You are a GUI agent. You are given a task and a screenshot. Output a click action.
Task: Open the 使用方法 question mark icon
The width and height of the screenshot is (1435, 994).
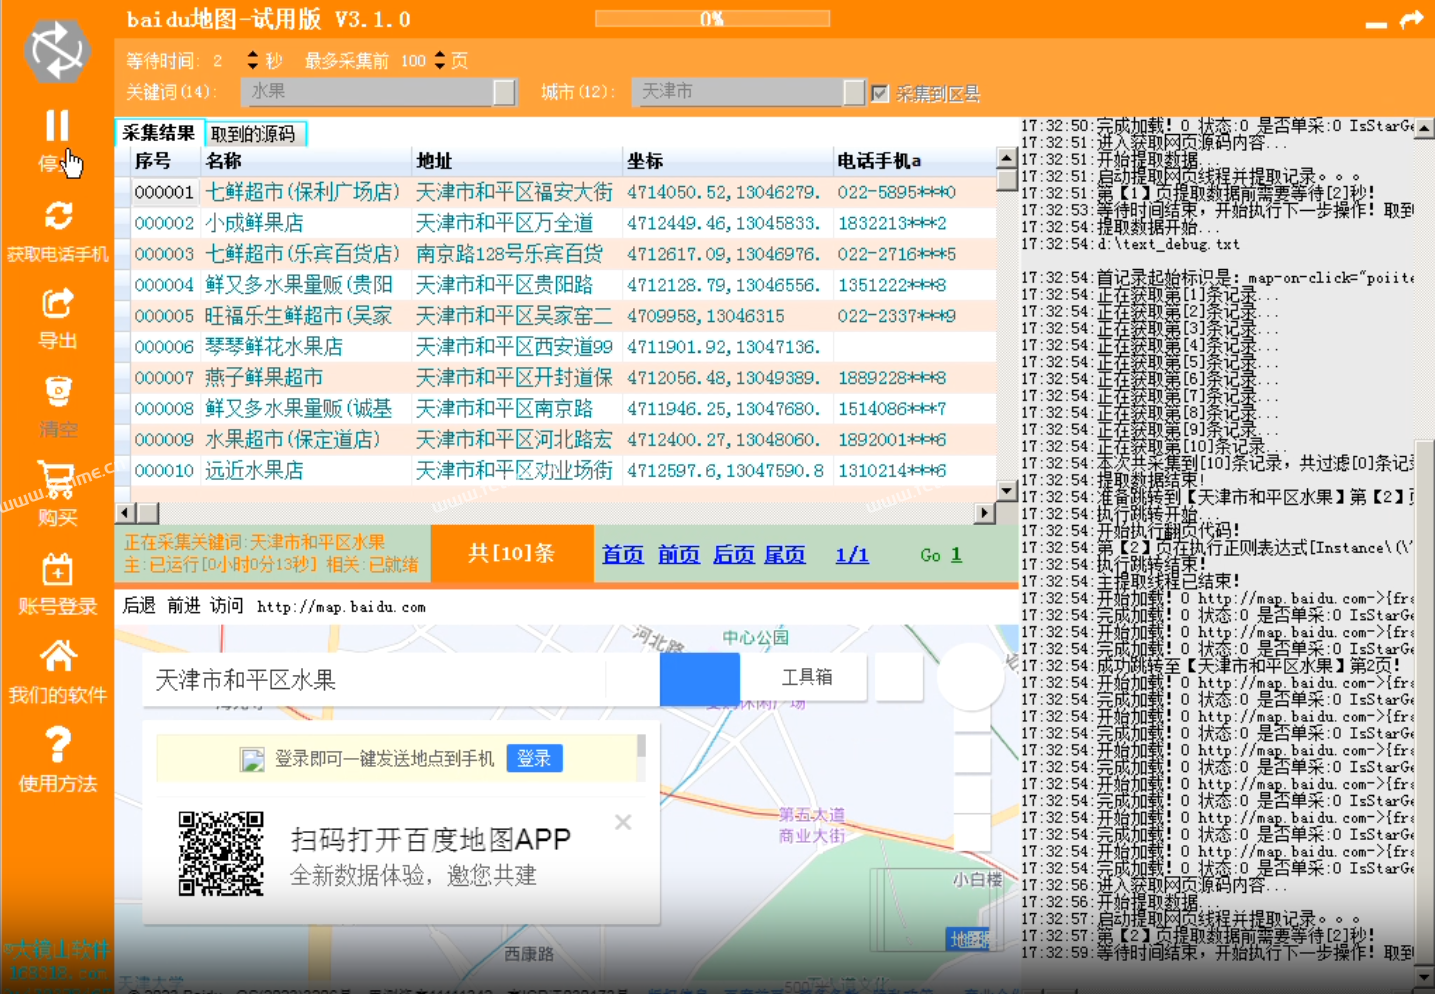point(58,744)
